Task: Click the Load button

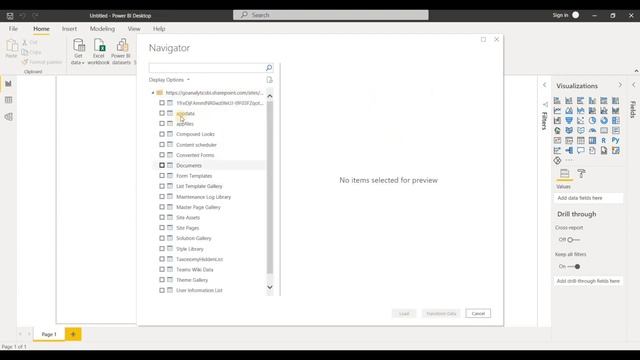Action: 404,313
